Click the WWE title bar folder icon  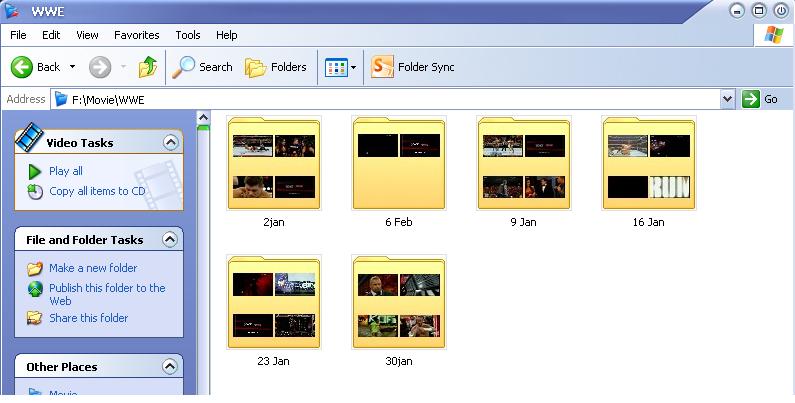[12, 10]
